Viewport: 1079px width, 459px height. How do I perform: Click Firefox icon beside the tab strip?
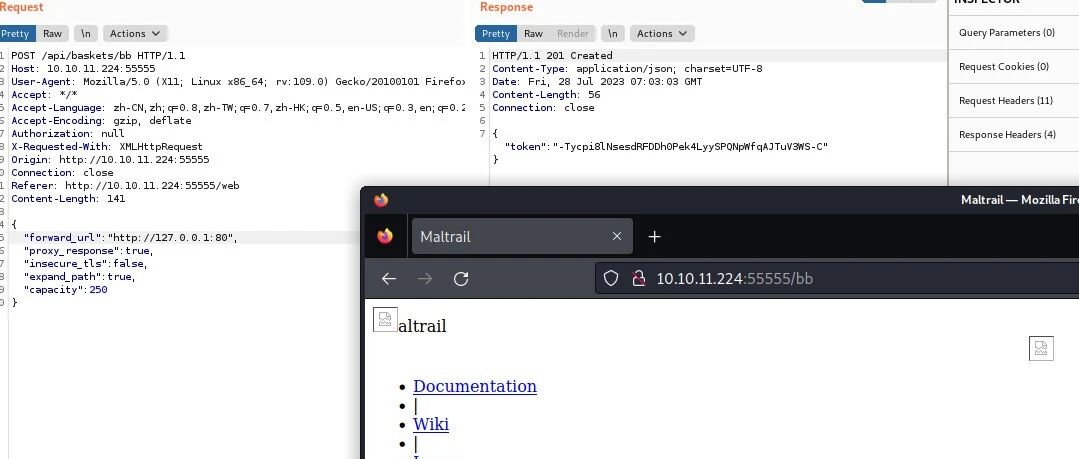pos(385,236)
